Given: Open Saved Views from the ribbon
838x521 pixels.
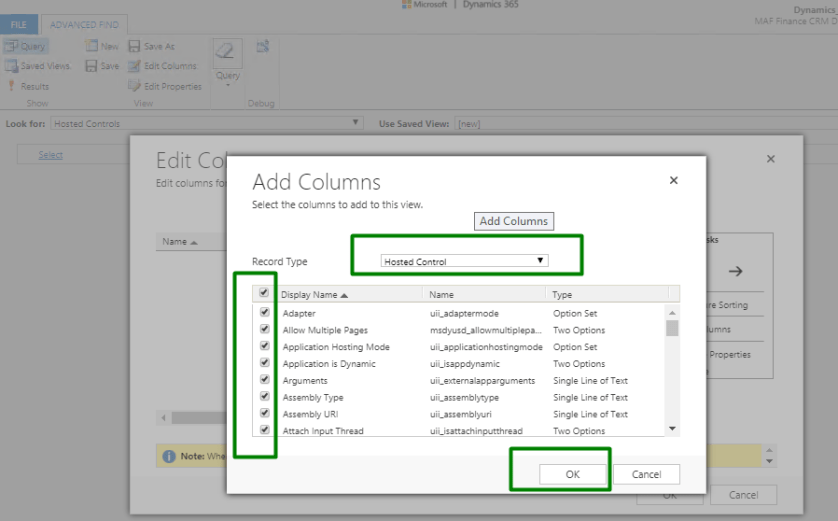Looking at the screenshot, I should (x=11, y=66).
